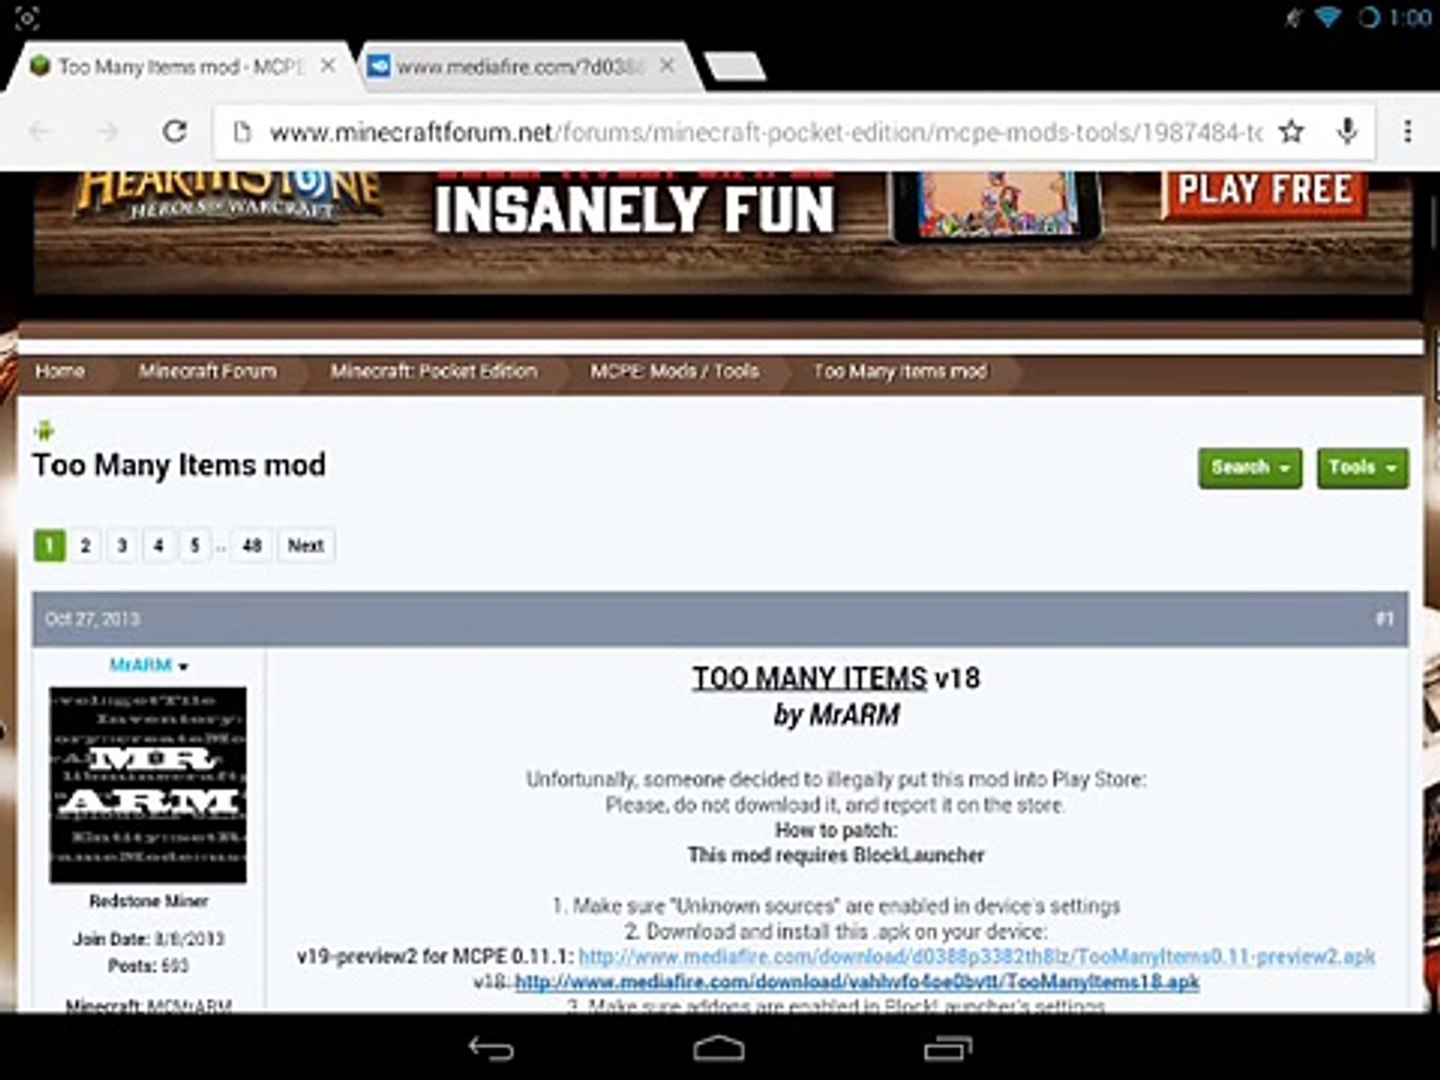Go to Next page of thread
This screenshot has height=1080, width=1440.
pyautogui.click(x=305, y=546)
